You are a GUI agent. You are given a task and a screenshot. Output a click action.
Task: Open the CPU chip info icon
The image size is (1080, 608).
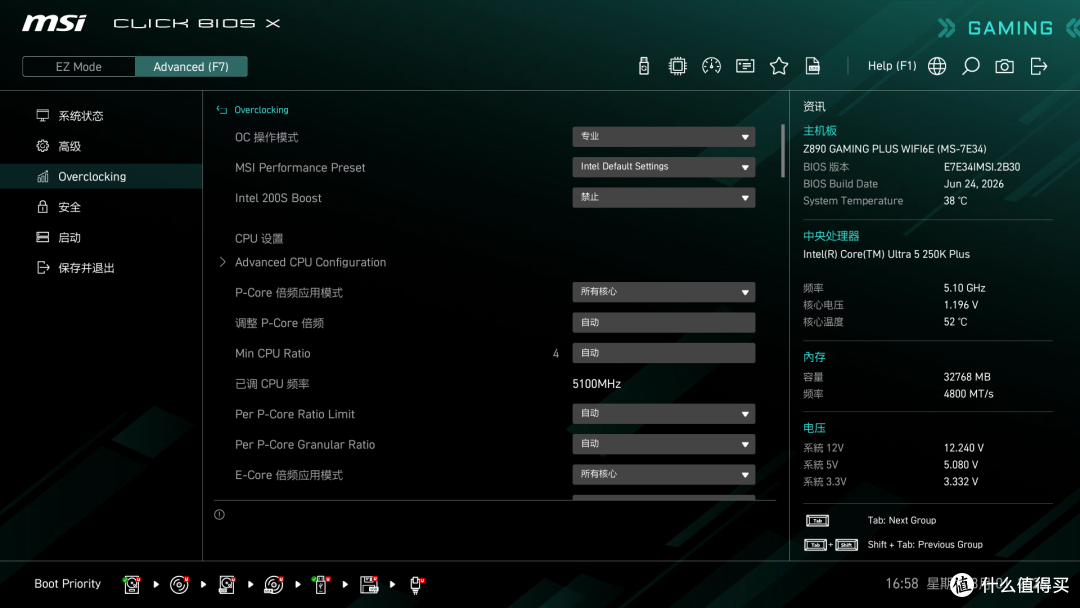[677, 66]
